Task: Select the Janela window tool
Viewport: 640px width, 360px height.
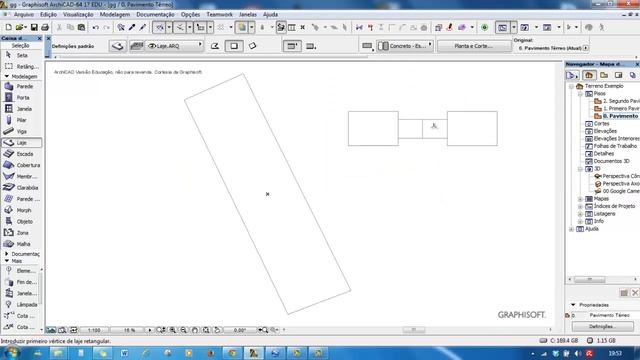Action: [21, 109]
